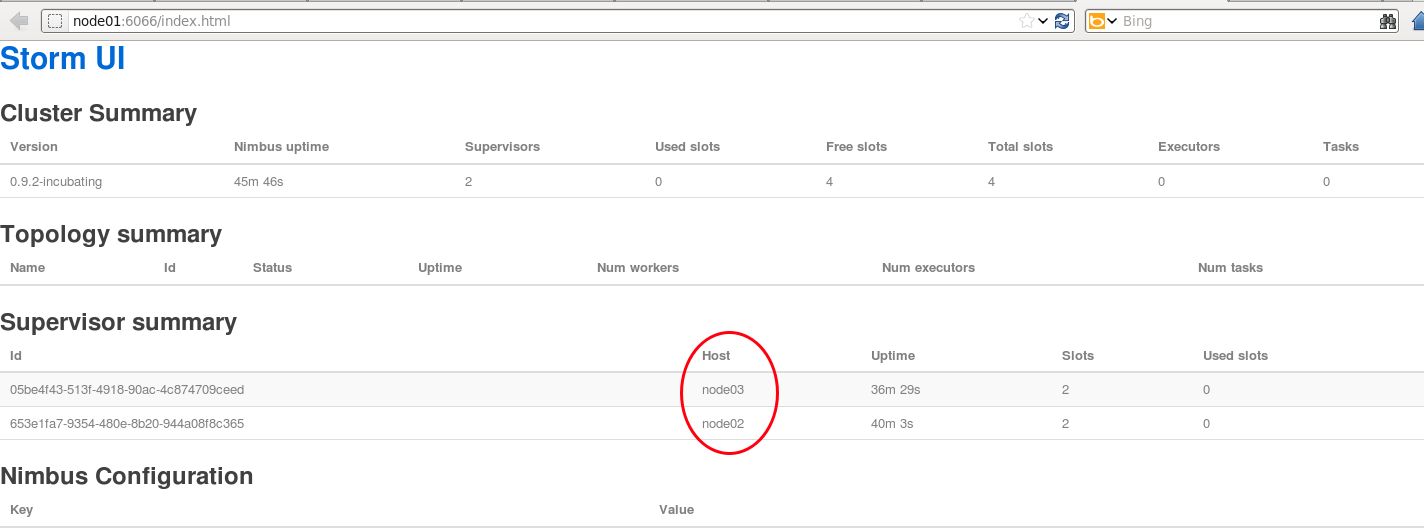Select supervisor id 05be4f43-513f-4918-90ac-4c874709ceed
This screenshot has width=1424, height=528.
(x=127, y=390)
